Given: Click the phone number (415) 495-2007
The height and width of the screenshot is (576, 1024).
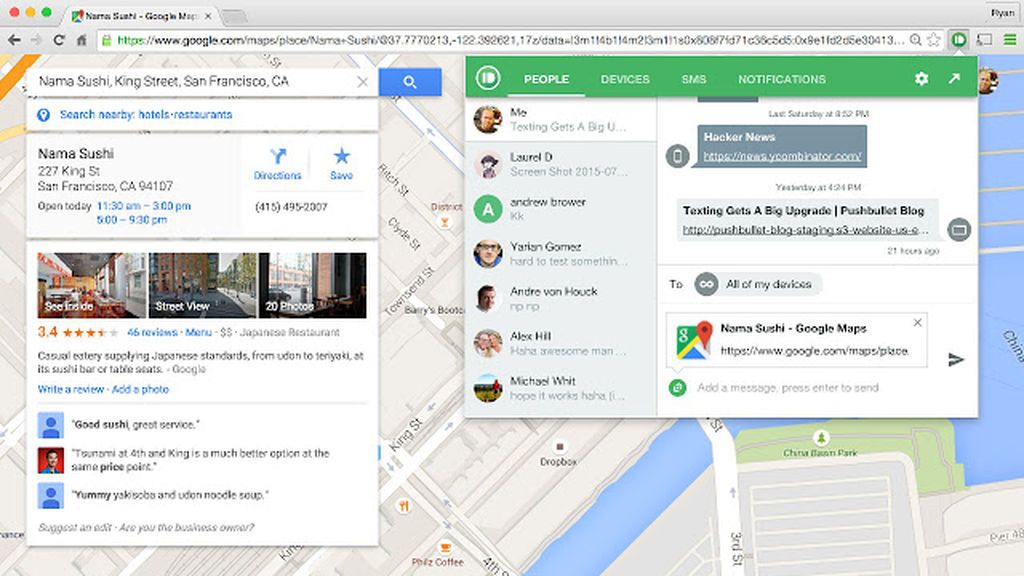Looking at the screenshot, I should tap(291, 207).
